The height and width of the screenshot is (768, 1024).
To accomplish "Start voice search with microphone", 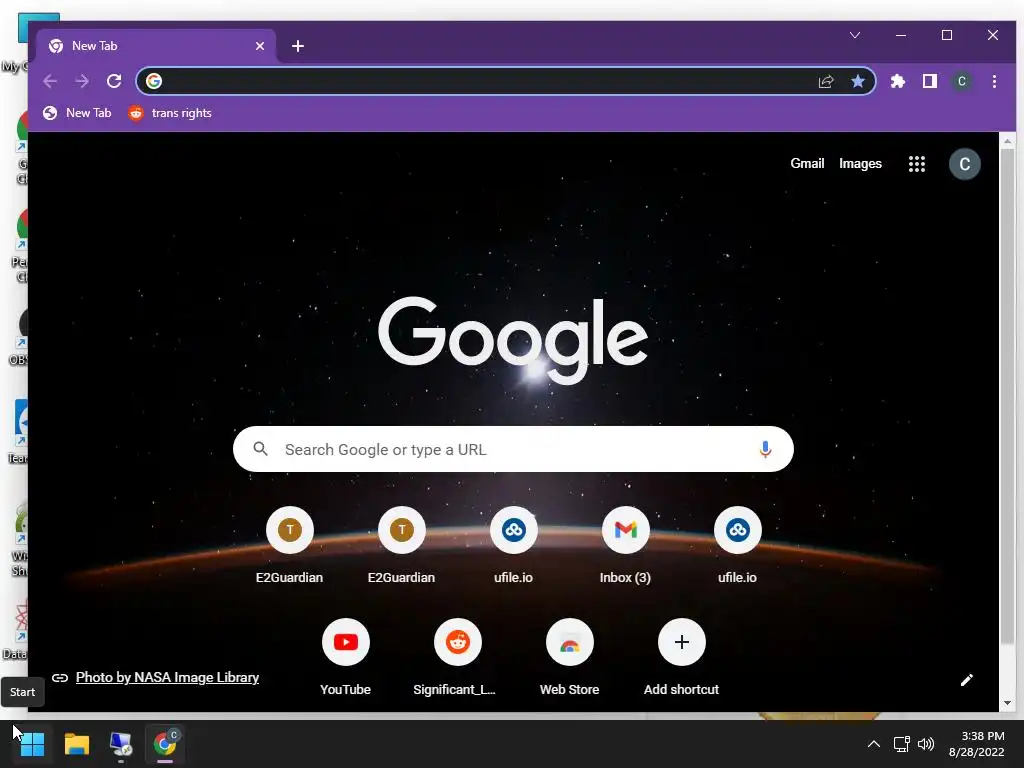I will click(765, 449).
